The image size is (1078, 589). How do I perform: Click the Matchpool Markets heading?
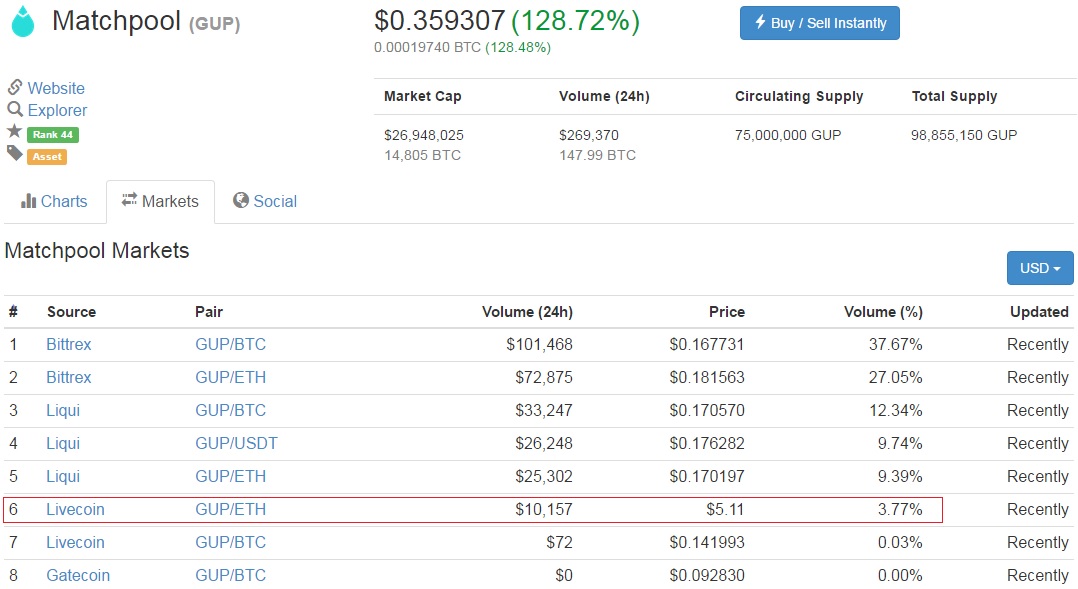pos(97,251)
